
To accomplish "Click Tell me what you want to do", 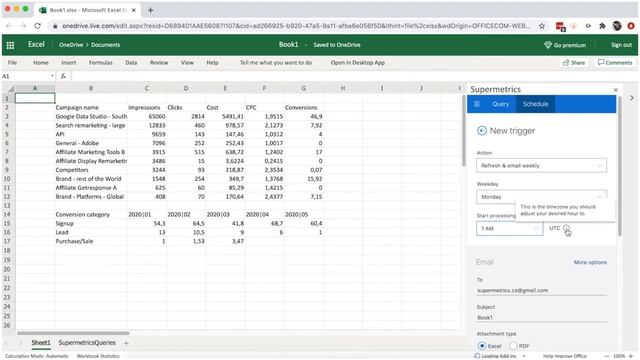I will 276,63.
